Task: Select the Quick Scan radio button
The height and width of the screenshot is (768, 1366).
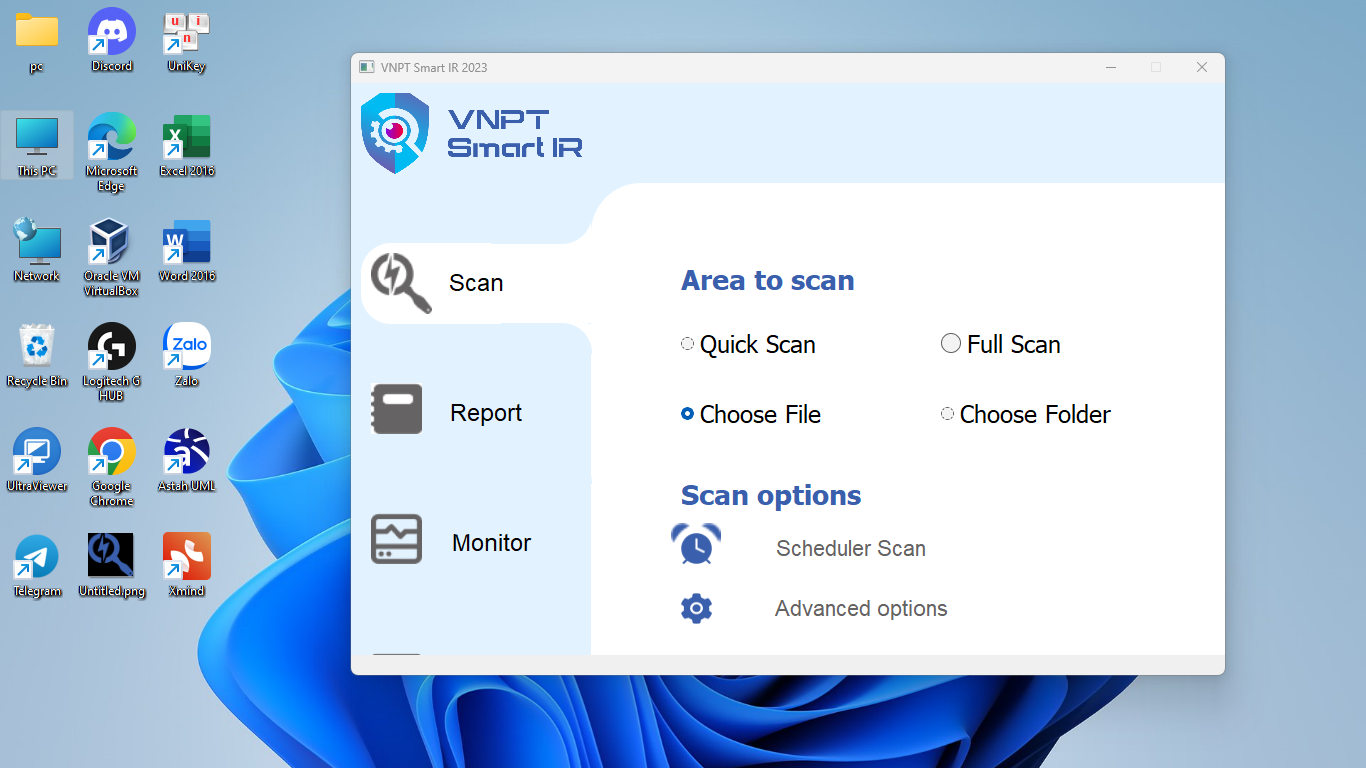Action: 687,344
